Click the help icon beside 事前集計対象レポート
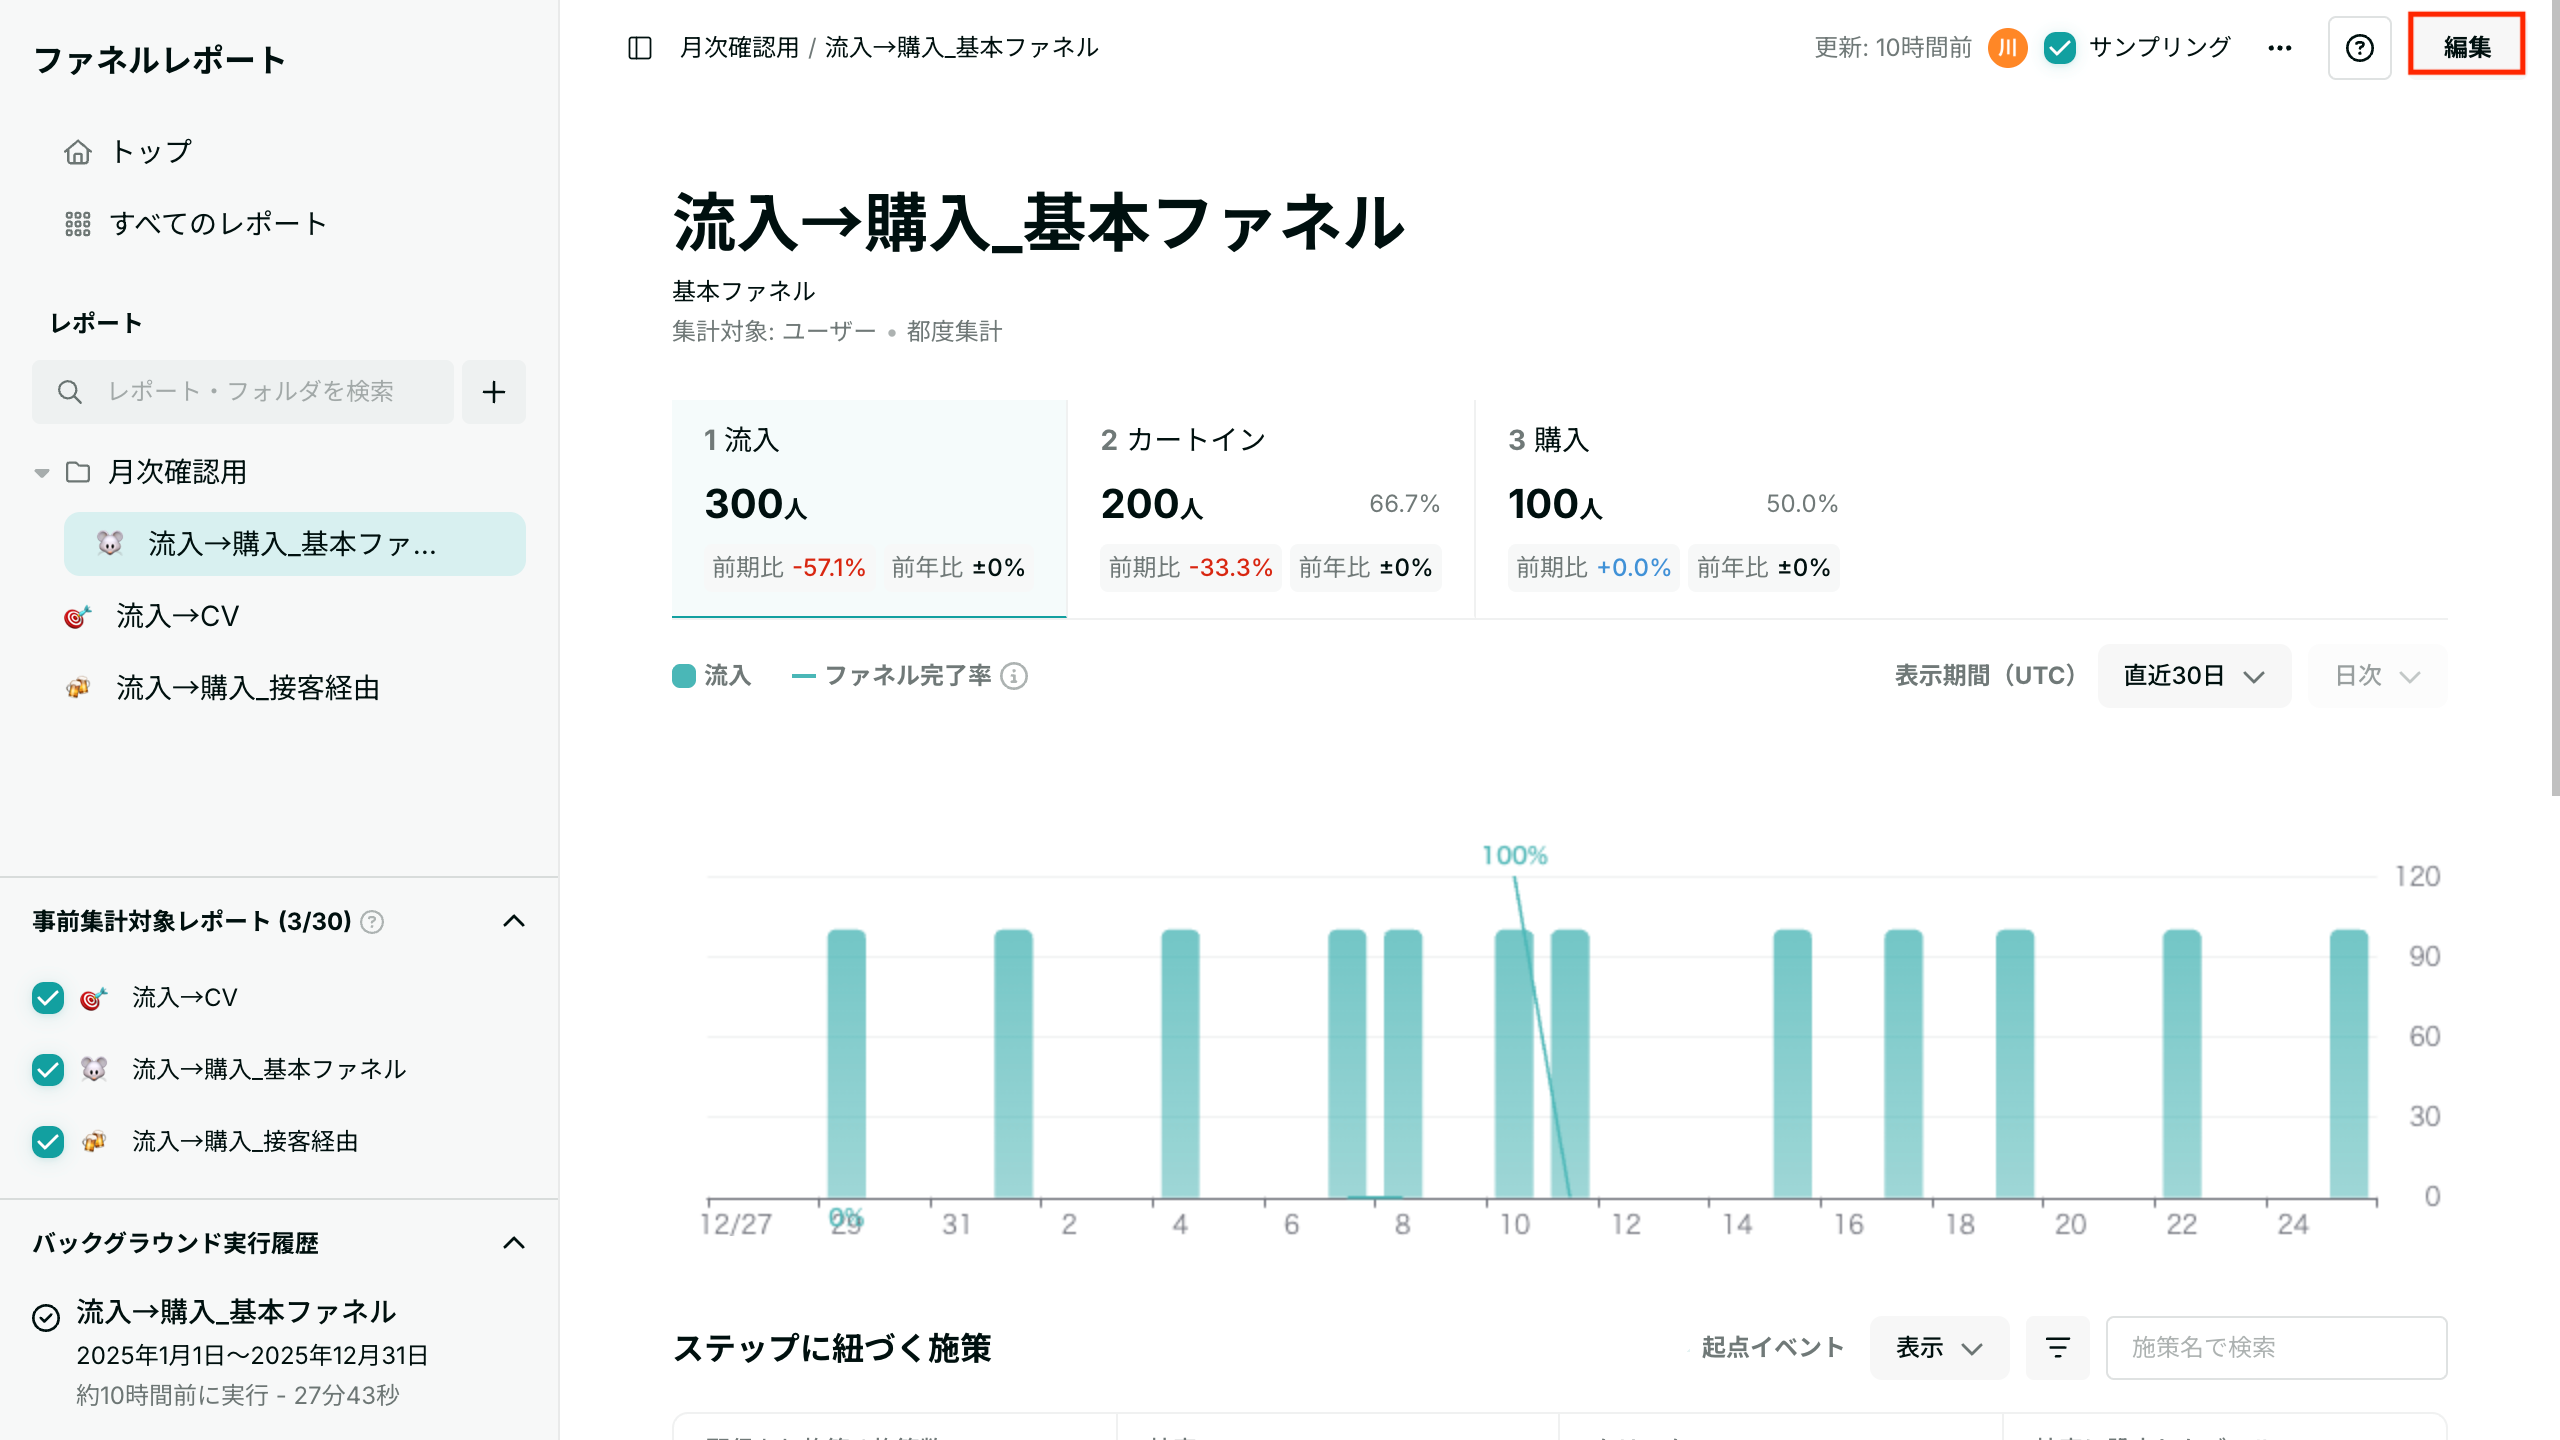This screenshot has height=1440, width=2560. (x=372, y=922)
